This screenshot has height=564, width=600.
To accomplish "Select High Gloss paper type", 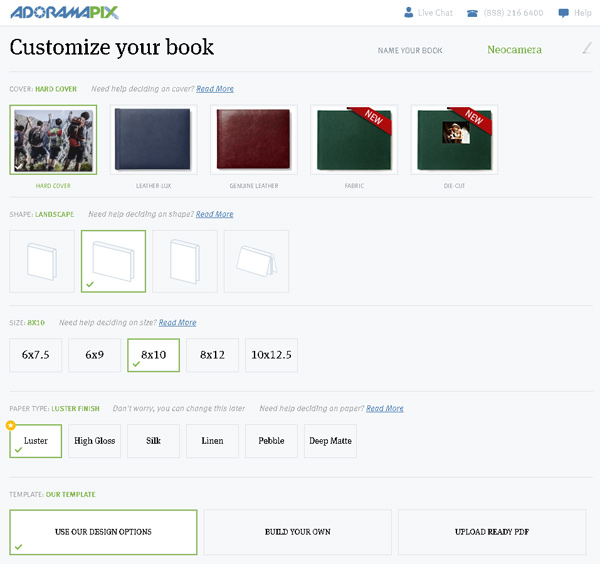I will pos(94,441).
